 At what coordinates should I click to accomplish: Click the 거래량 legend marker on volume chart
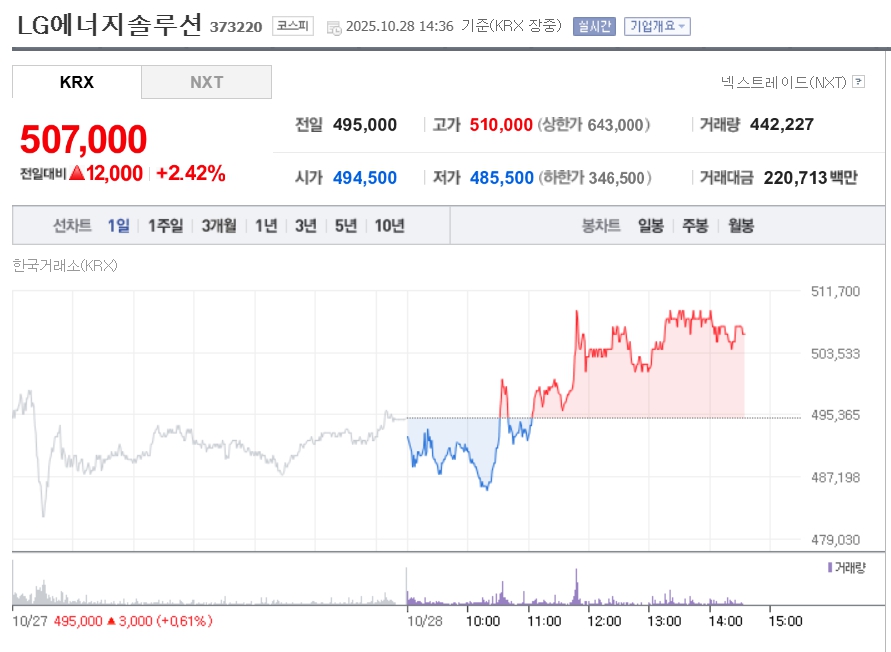point(830,568)
